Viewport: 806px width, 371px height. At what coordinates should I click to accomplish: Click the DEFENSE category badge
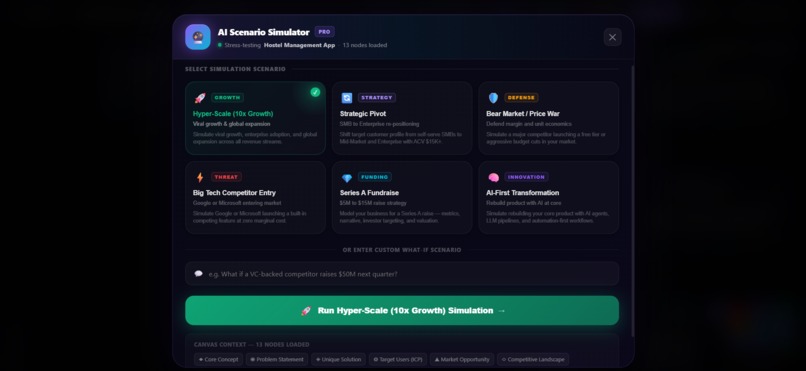point(521,98)
